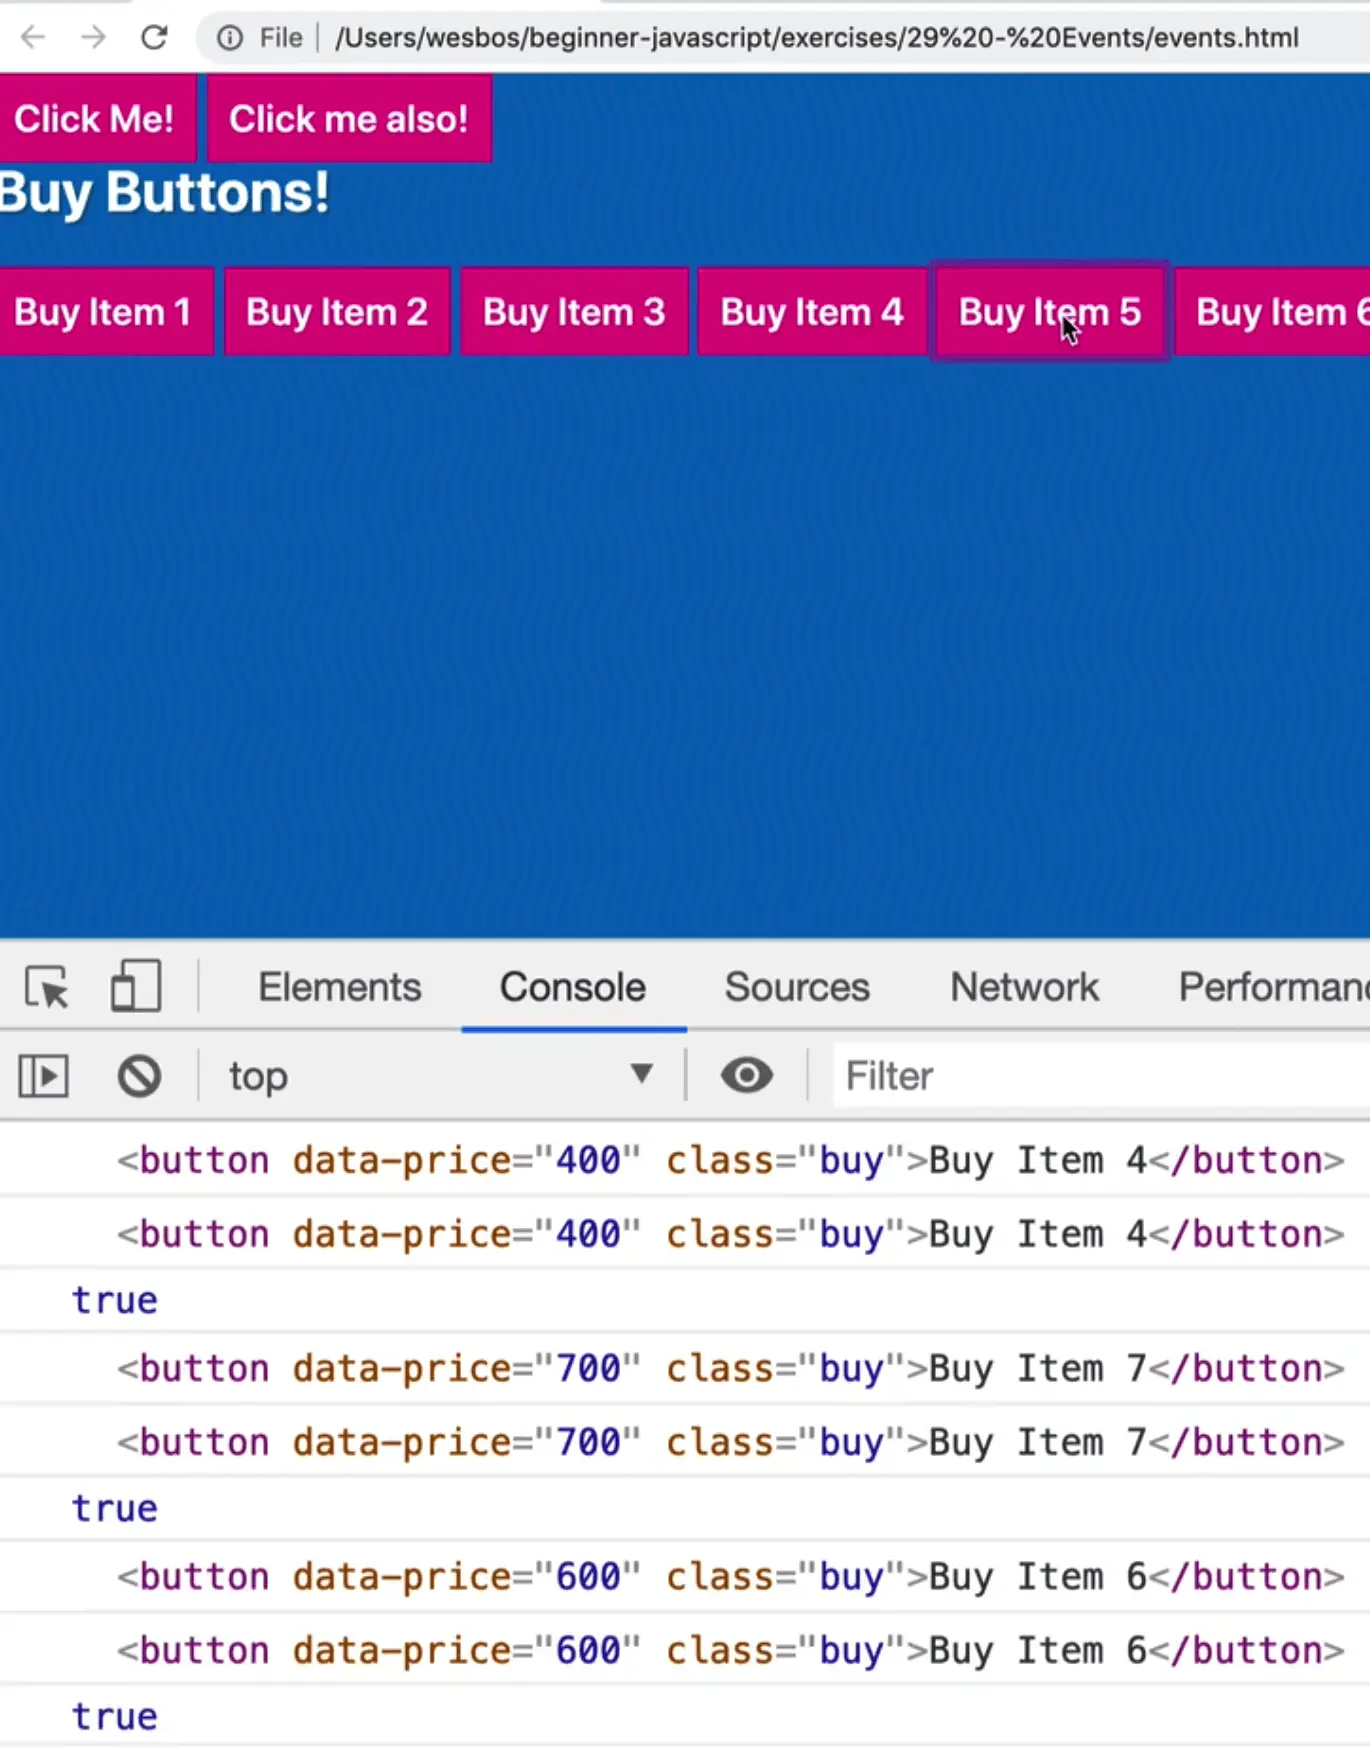The width and height of the screenshot is (1370, 1754).
Task: Toggle the device toolbar icon
Action: [x=135, y=987]
